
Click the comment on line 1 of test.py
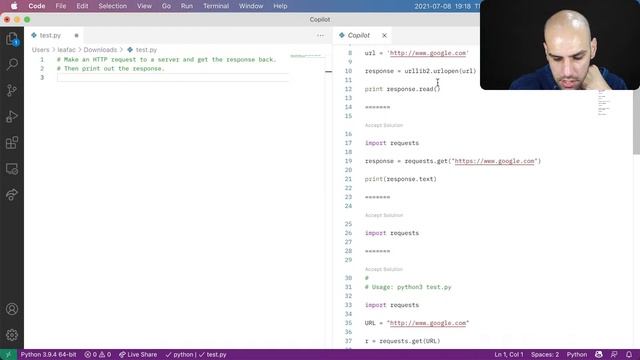tap(167, 60)
